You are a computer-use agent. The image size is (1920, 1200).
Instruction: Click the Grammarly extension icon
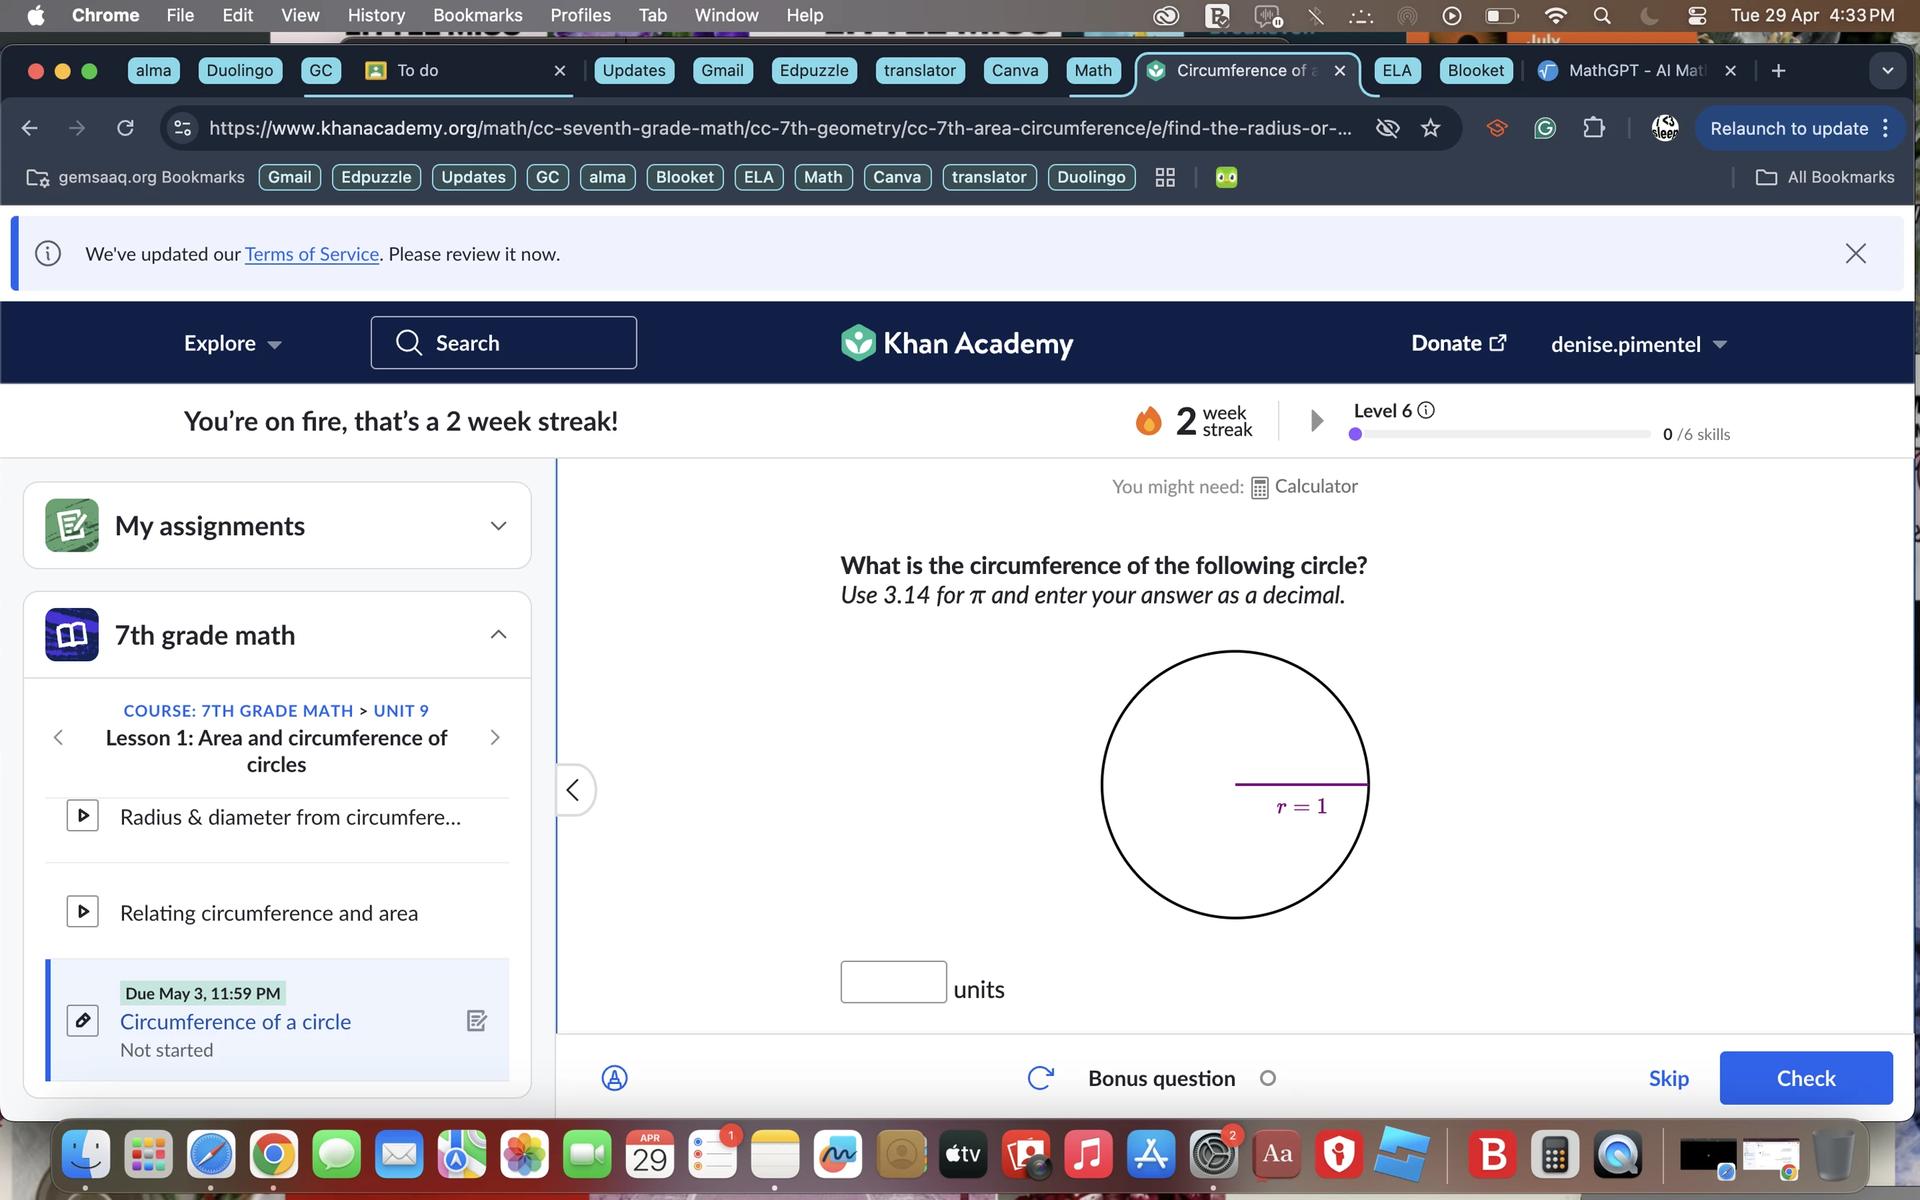coord(1545,128)
